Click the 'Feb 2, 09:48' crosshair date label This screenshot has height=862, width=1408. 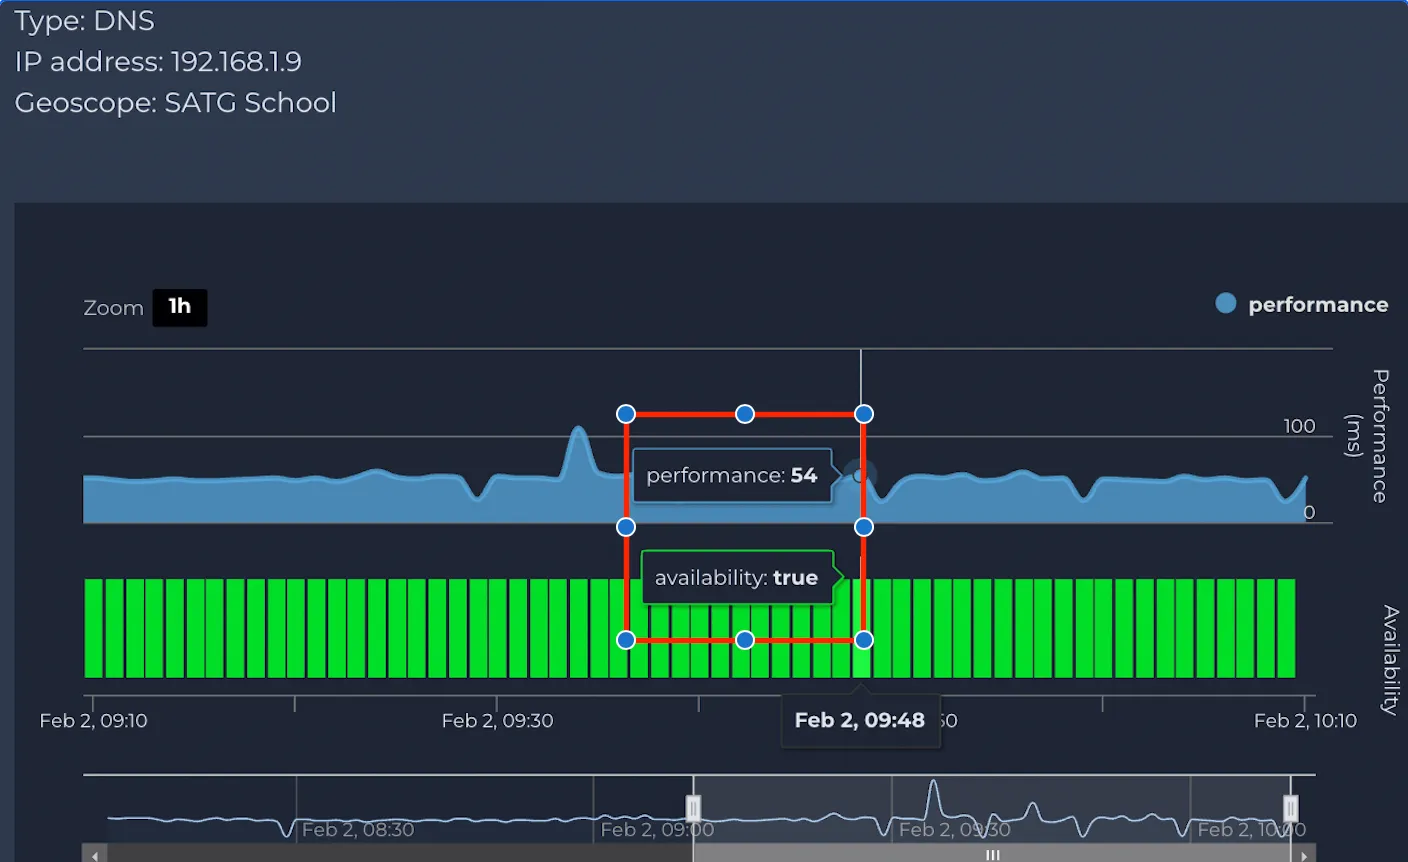click(x=860, y=721)
